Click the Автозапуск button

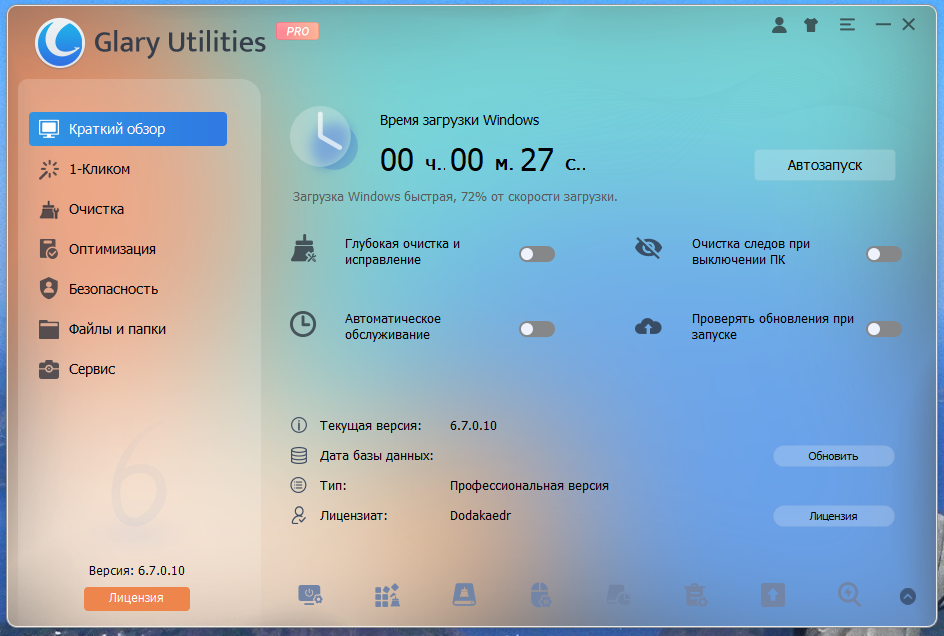(824, 164)
